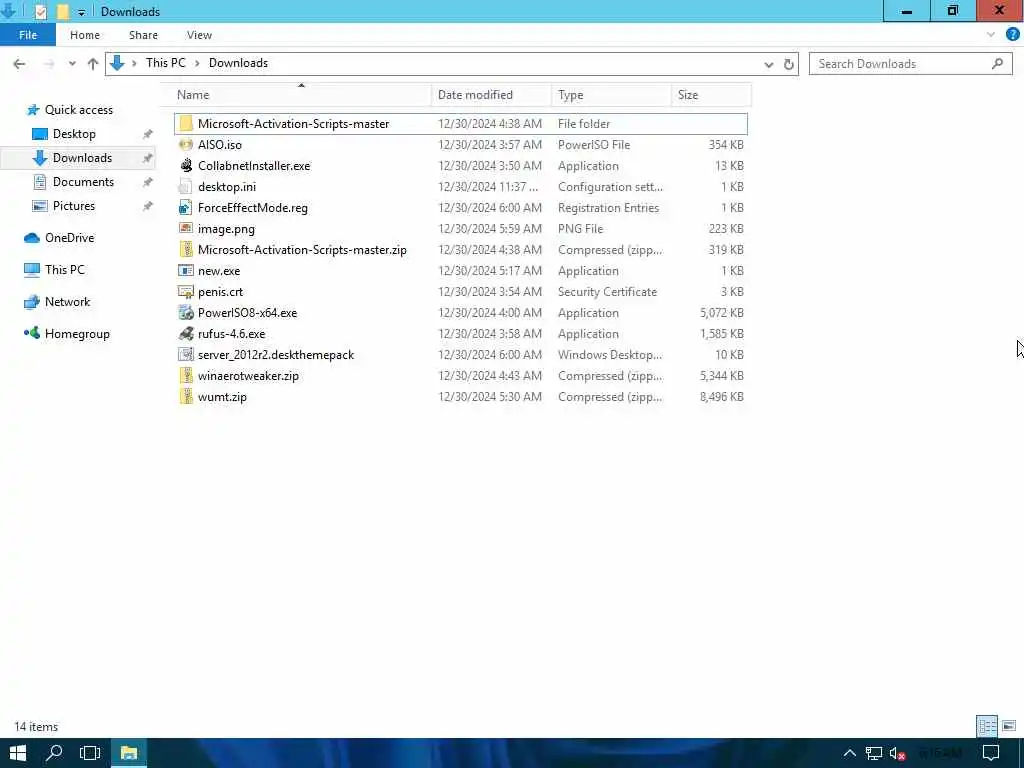Select the ForceEffectMode.reg registry icon
The width and height of the screenshot is (1024, 768).
click(186, 208)
